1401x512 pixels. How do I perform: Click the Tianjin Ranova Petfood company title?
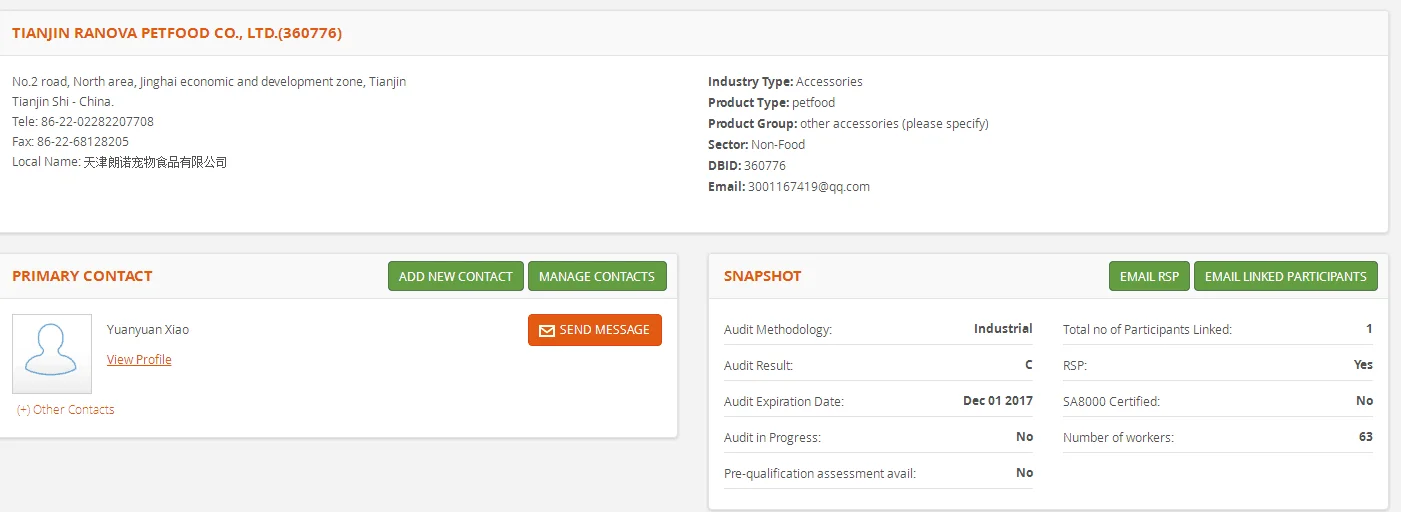pos(177,33)
